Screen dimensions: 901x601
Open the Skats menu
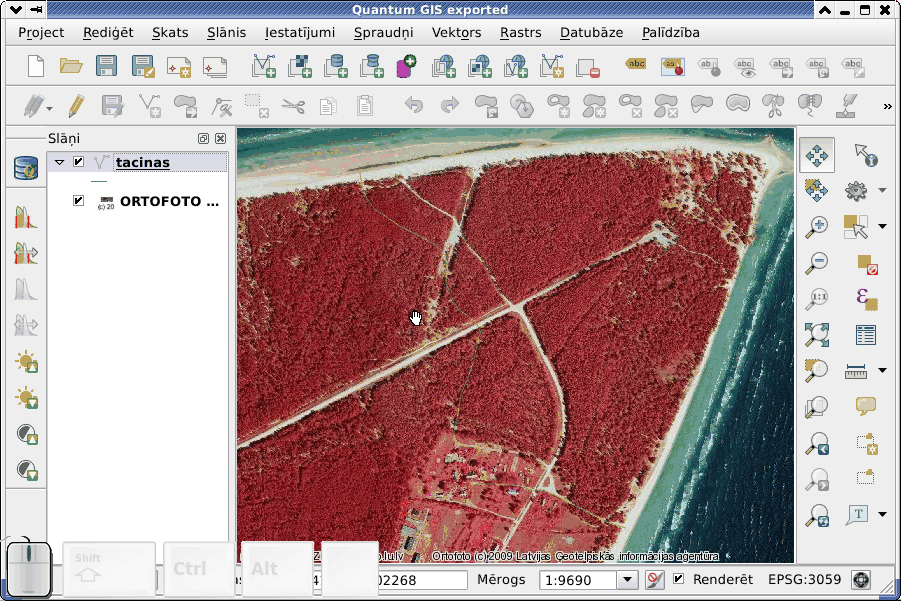coord(170,33)
